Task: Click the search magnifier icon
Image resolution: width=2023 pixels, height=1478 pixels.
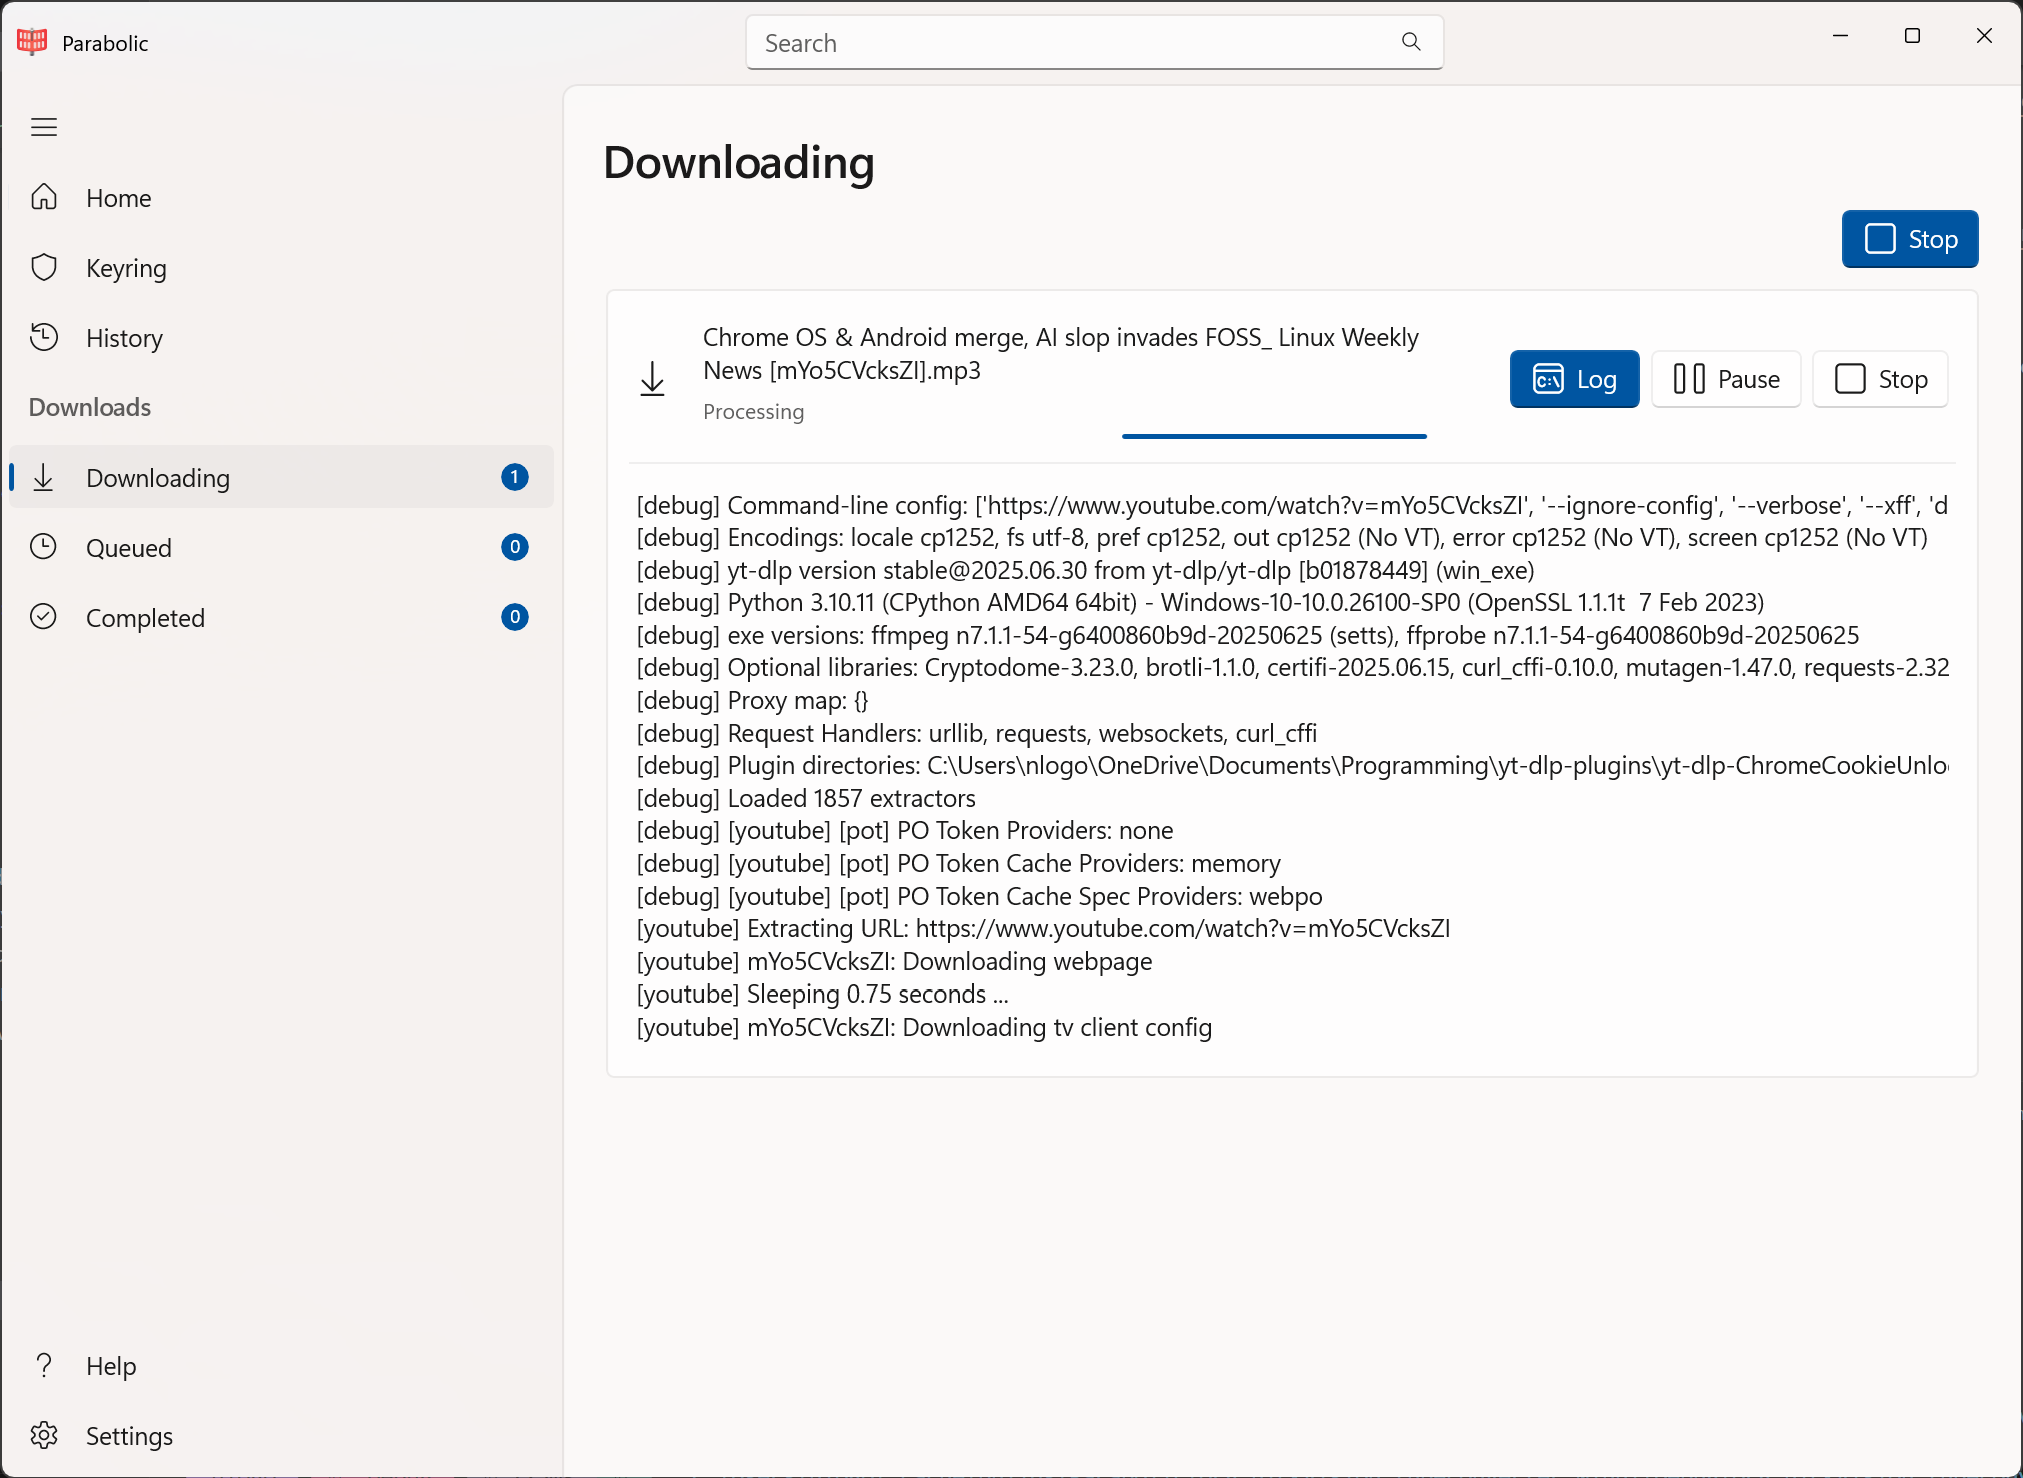Action: (x=1411, y=42)
